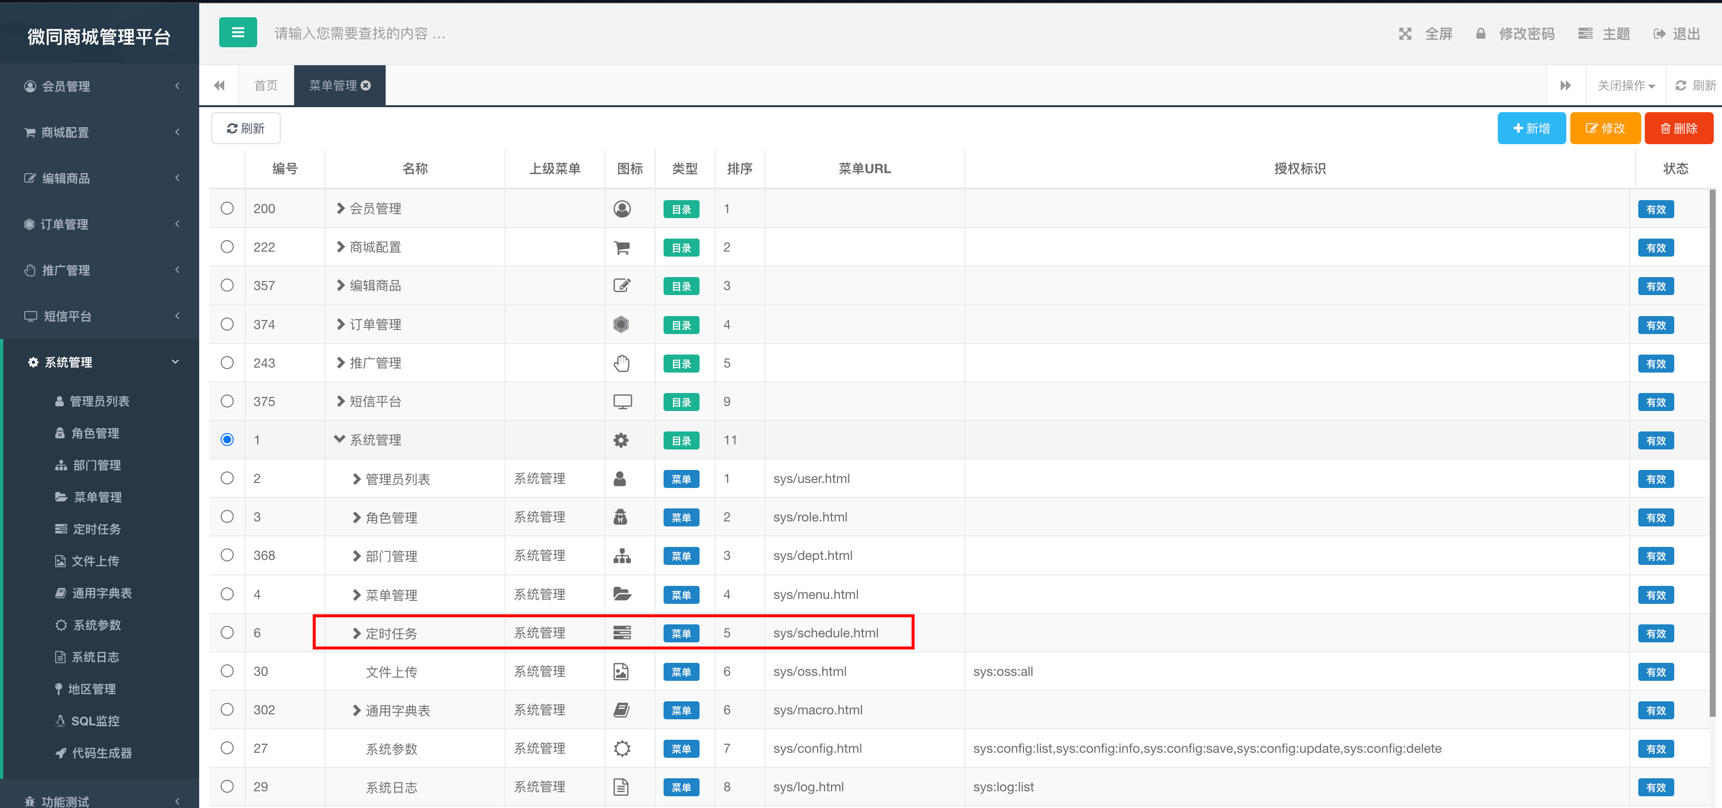Open sidebar menu 会员管理
Viewport: 1722px width, 808px height.
coord(100,86)
